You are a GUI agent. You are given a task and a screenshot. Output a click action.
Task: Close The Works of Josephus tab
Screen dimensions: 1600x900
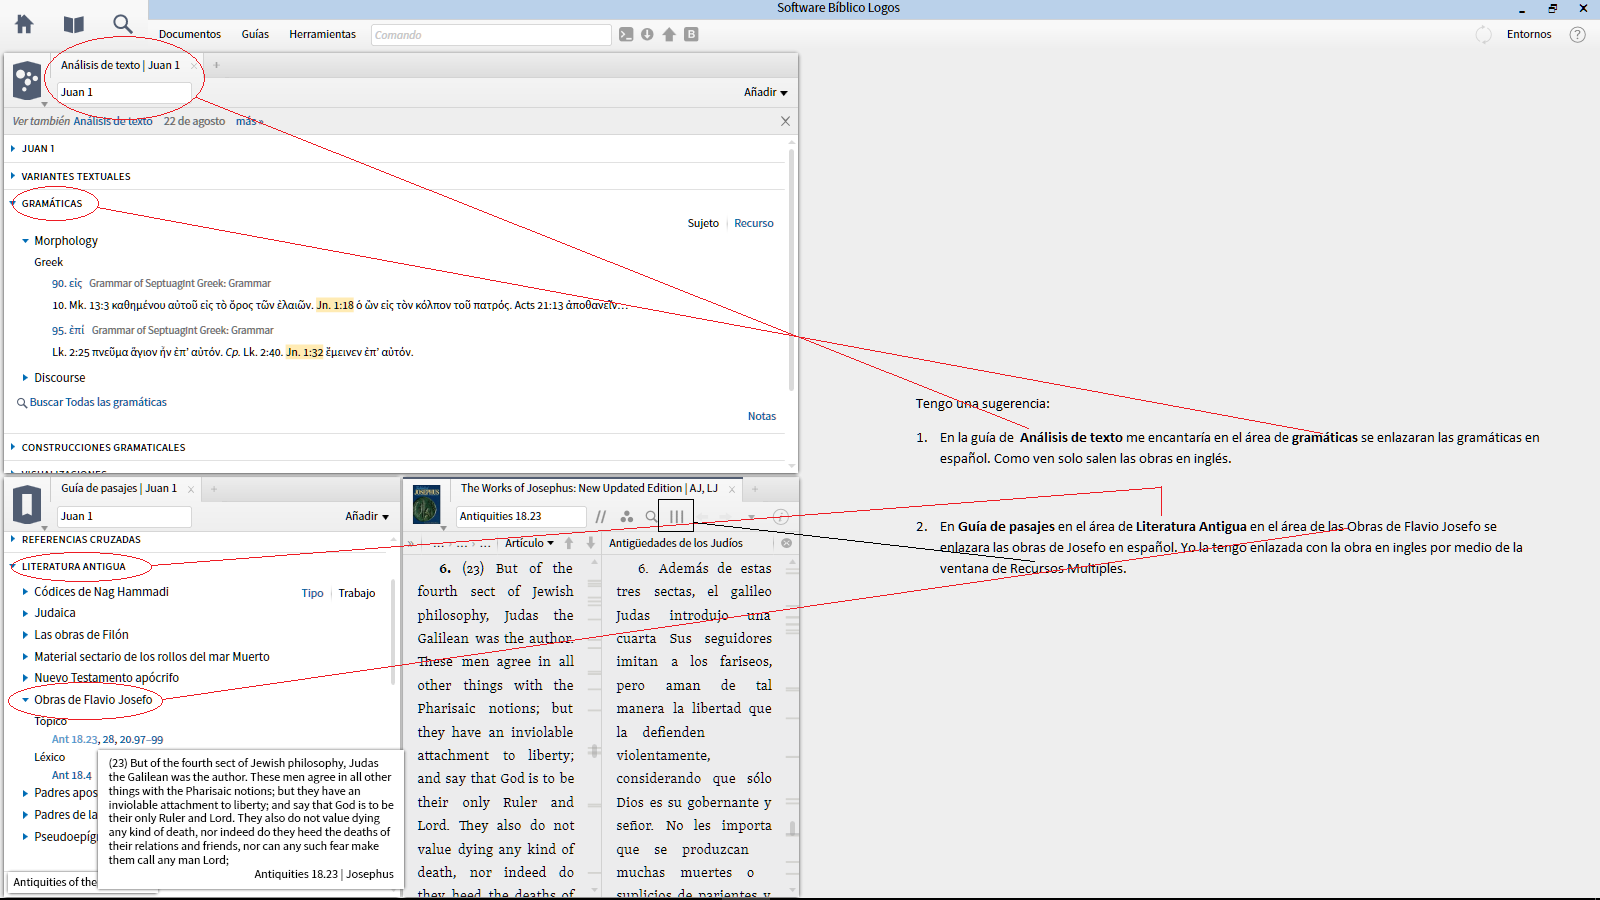pos(732,489)
